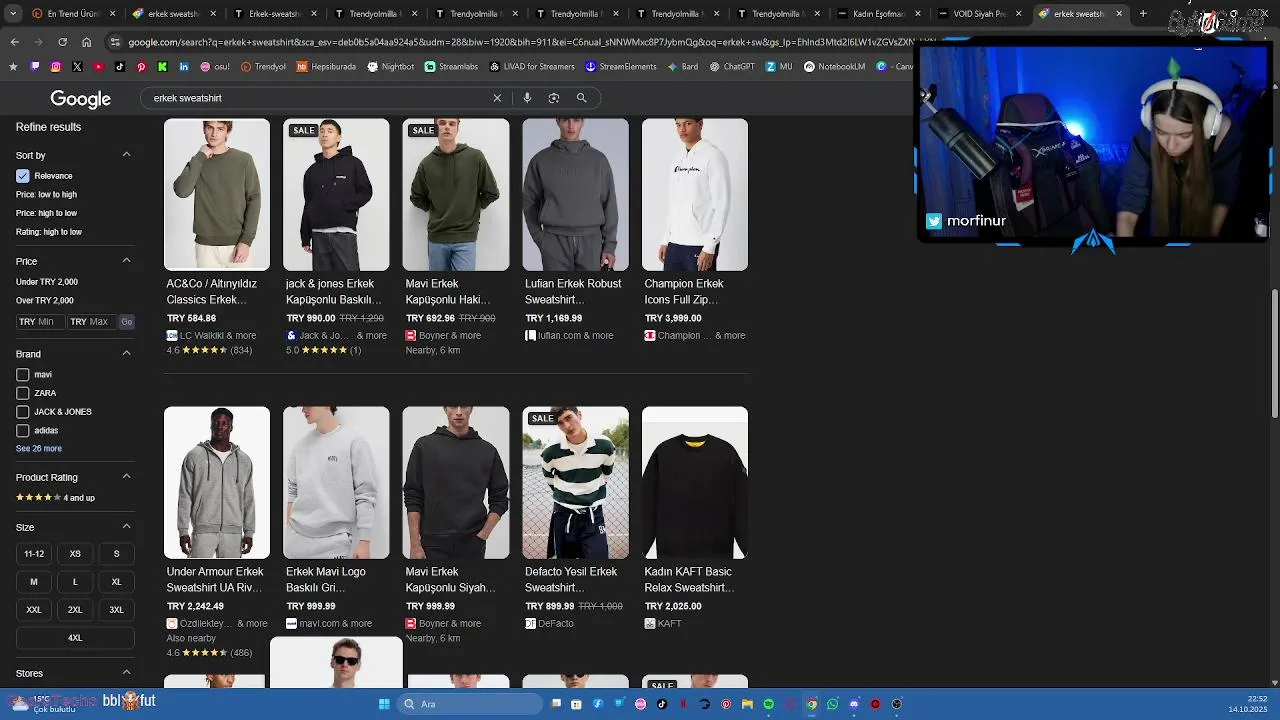Image resolution: width=1280 pixels, height=720 pixels.
Task: Switch to the En Trend Ürün tab
Action: (x=73, y=14)
